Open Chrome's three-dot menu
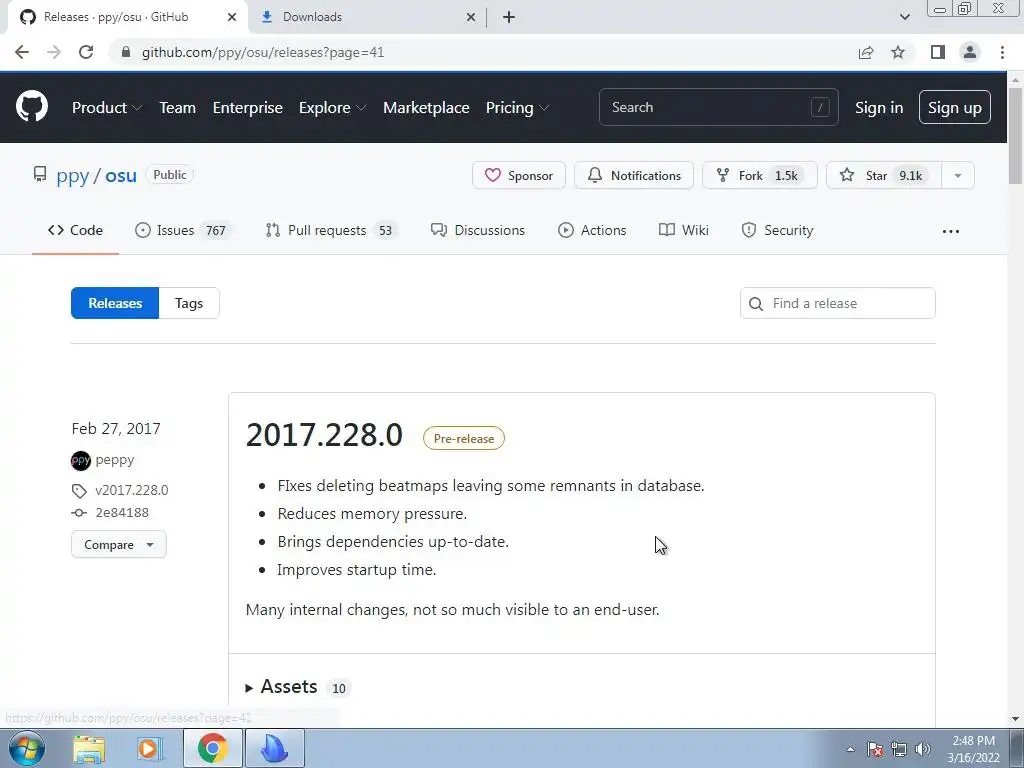Viewport: 1024px width, 768px height. (1002, 52)
